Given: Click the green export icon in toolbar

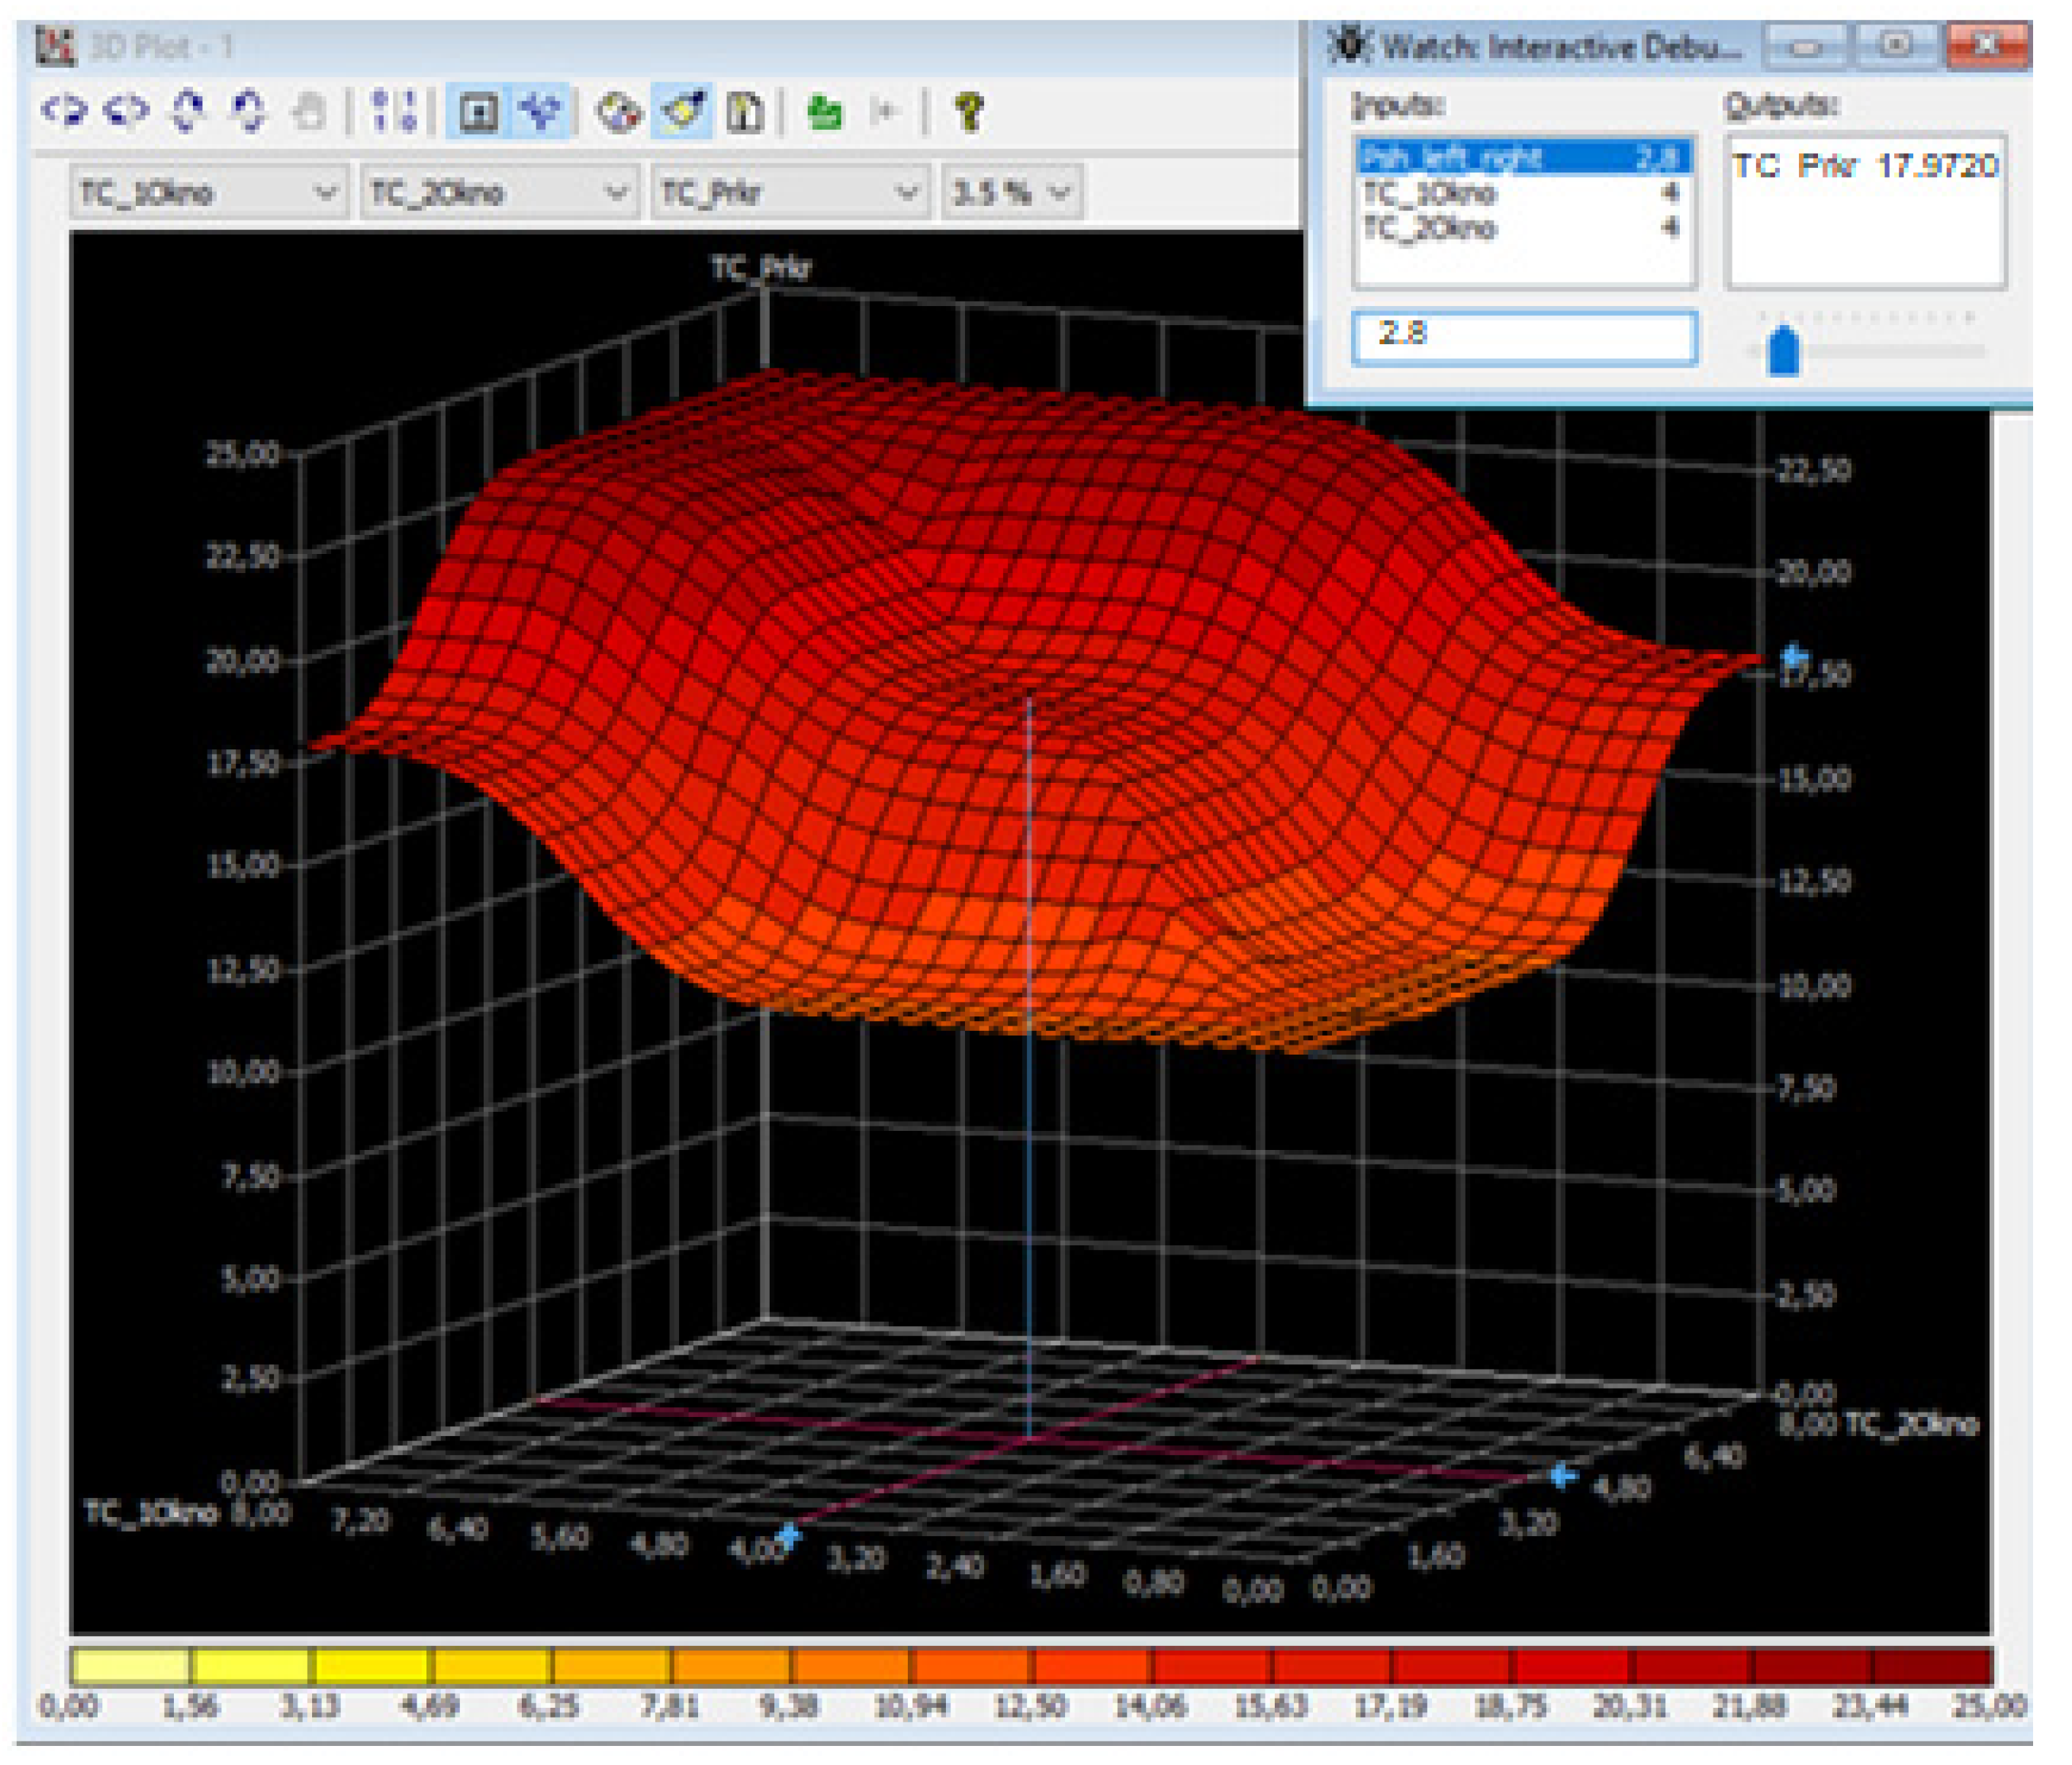Looking at the screenshot, I should (824, 112).
